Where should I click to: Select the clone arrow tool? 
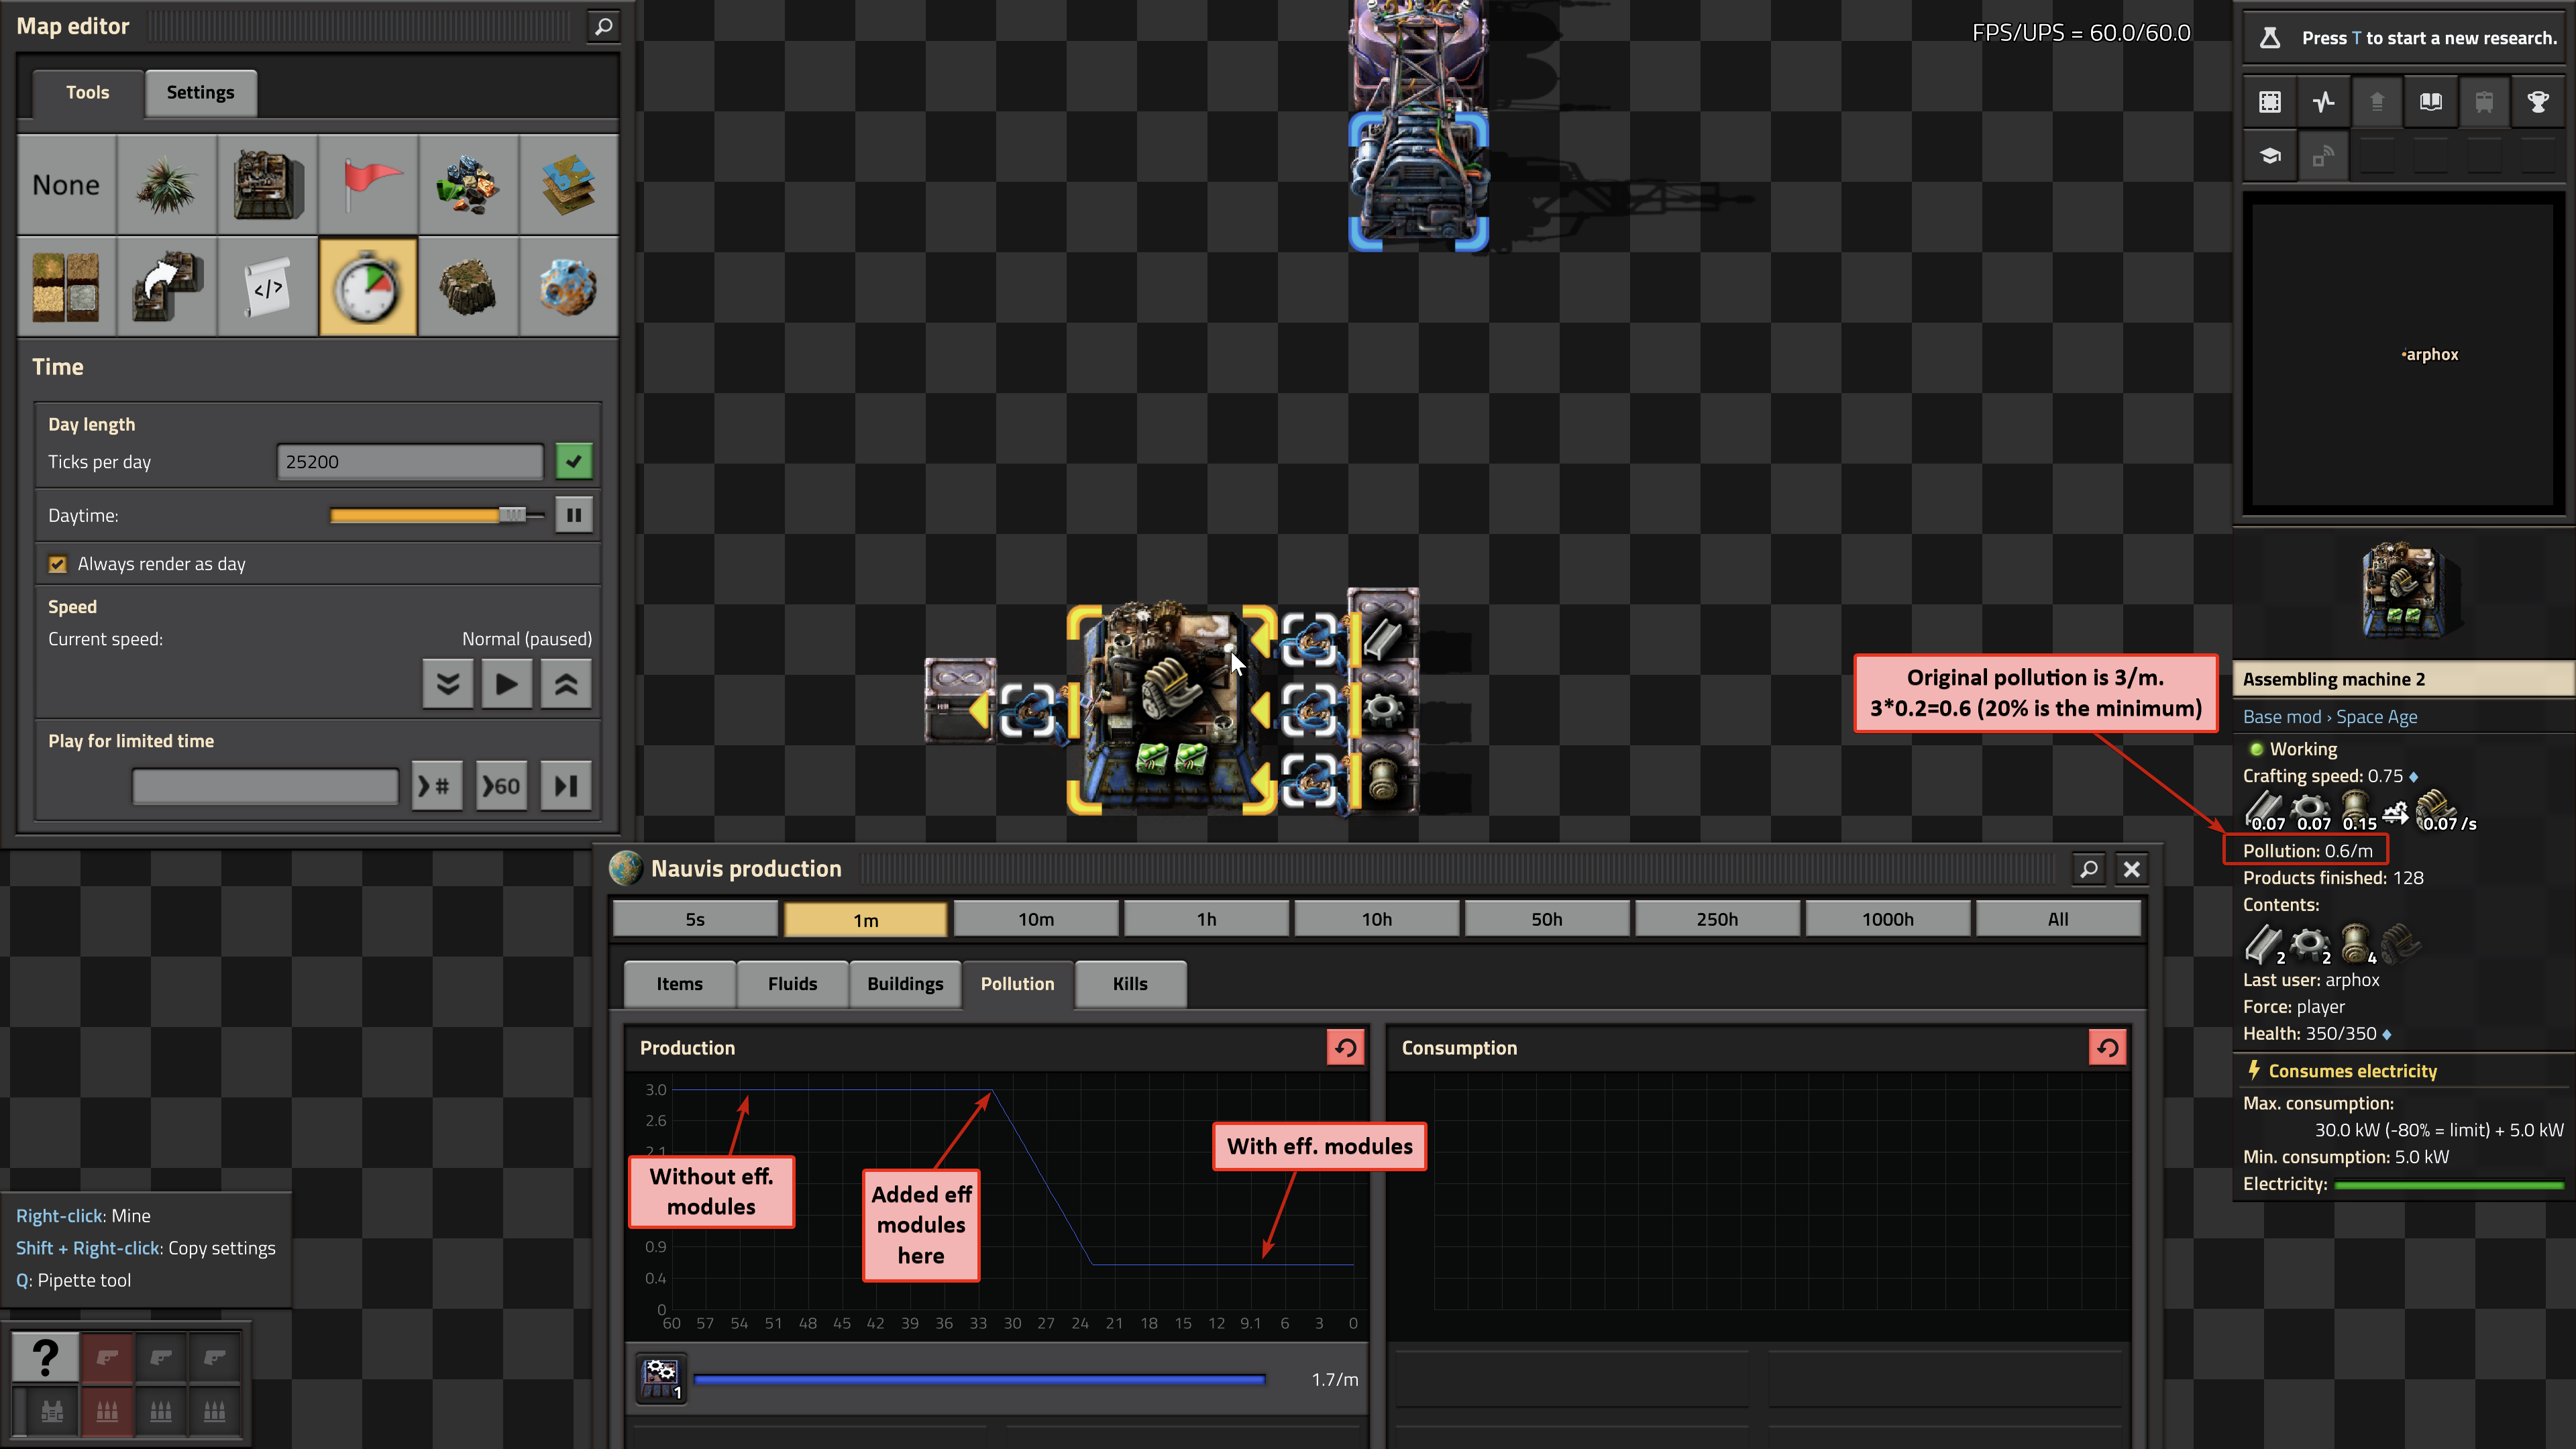pos(166,287)
